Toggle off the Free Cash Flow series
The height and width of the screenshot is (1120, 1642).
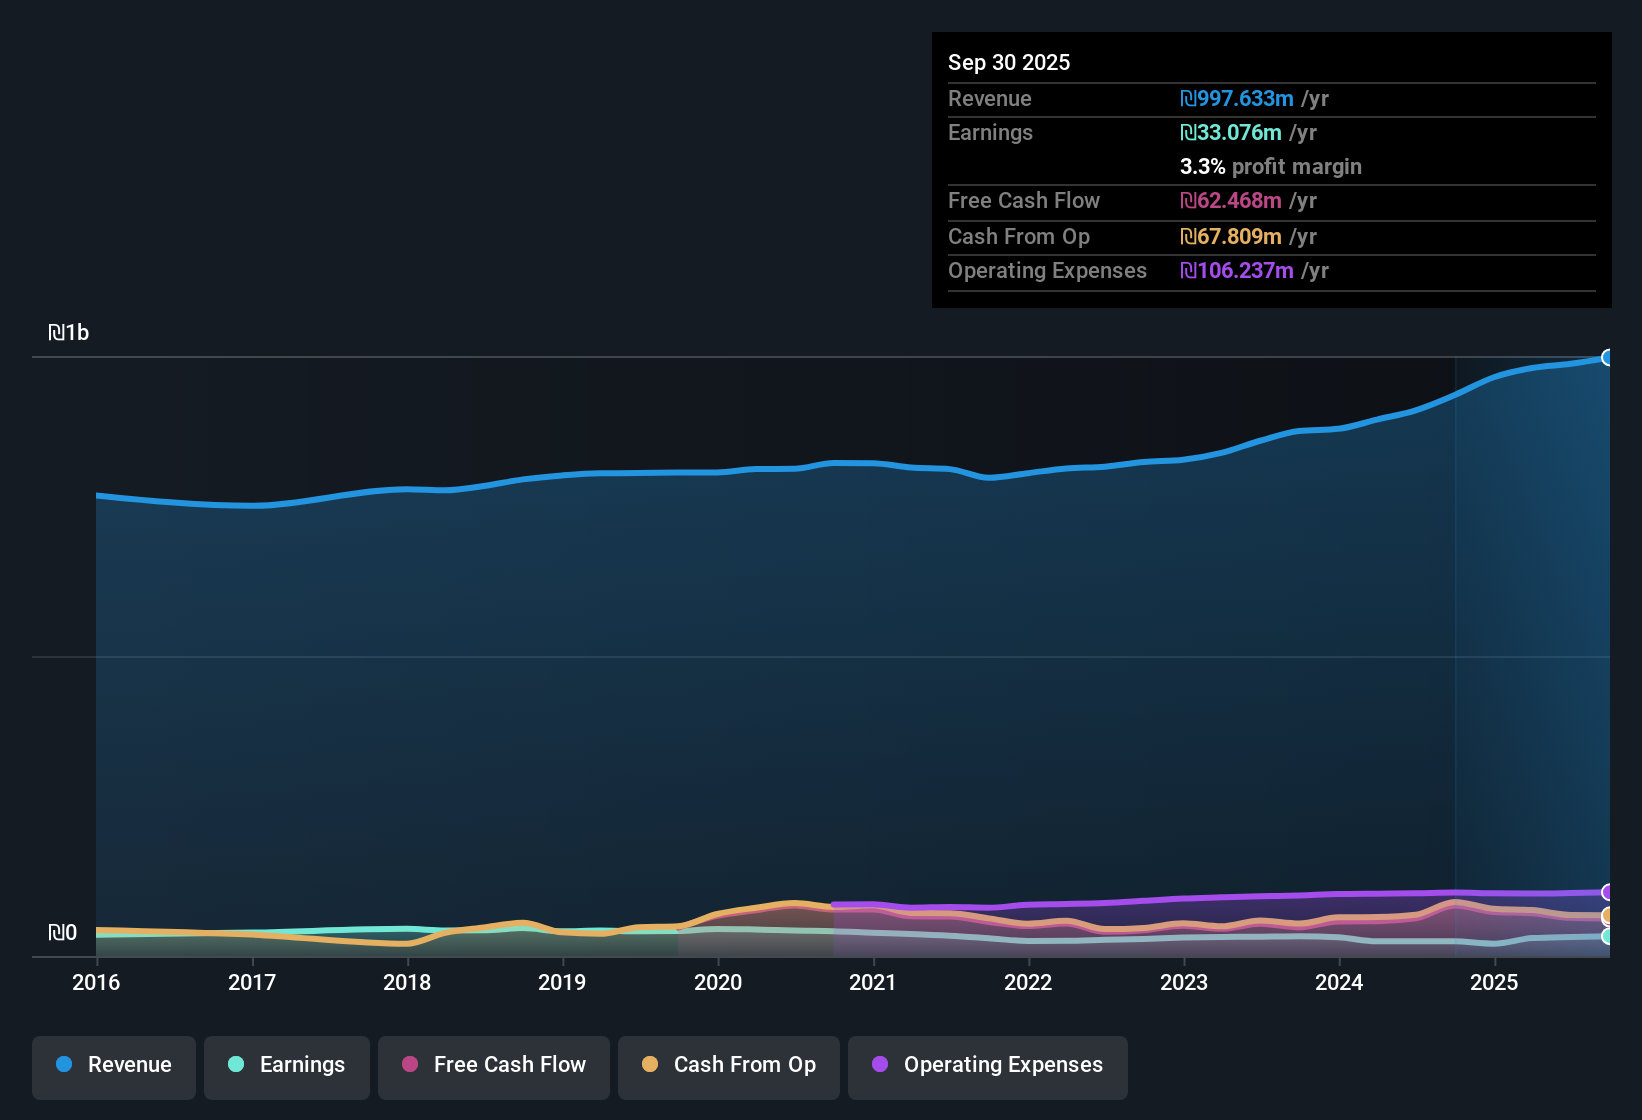[x=493, y=1067]
